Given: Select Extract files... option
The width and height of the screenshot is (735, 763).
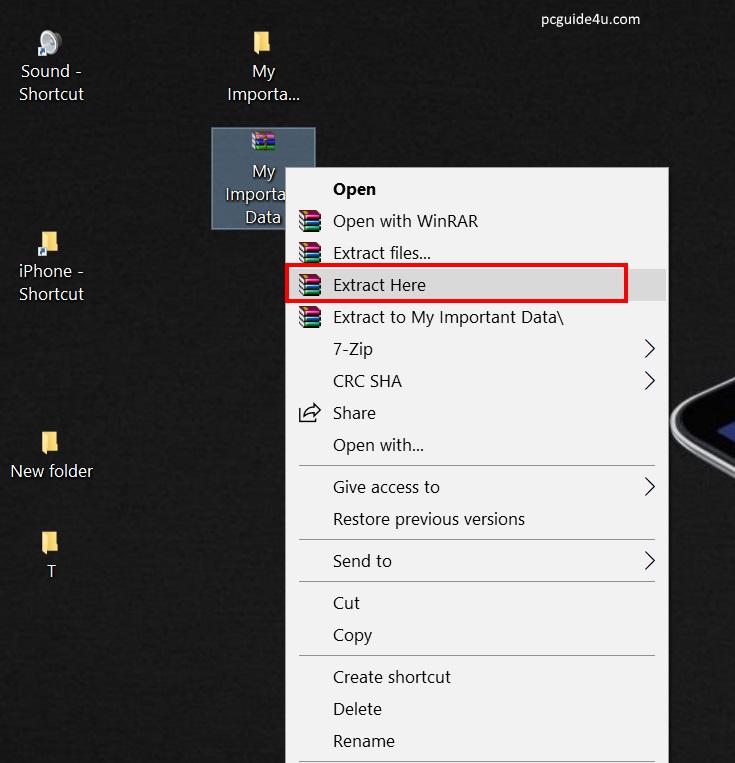Looking at the screenshot, I should 381,253.
